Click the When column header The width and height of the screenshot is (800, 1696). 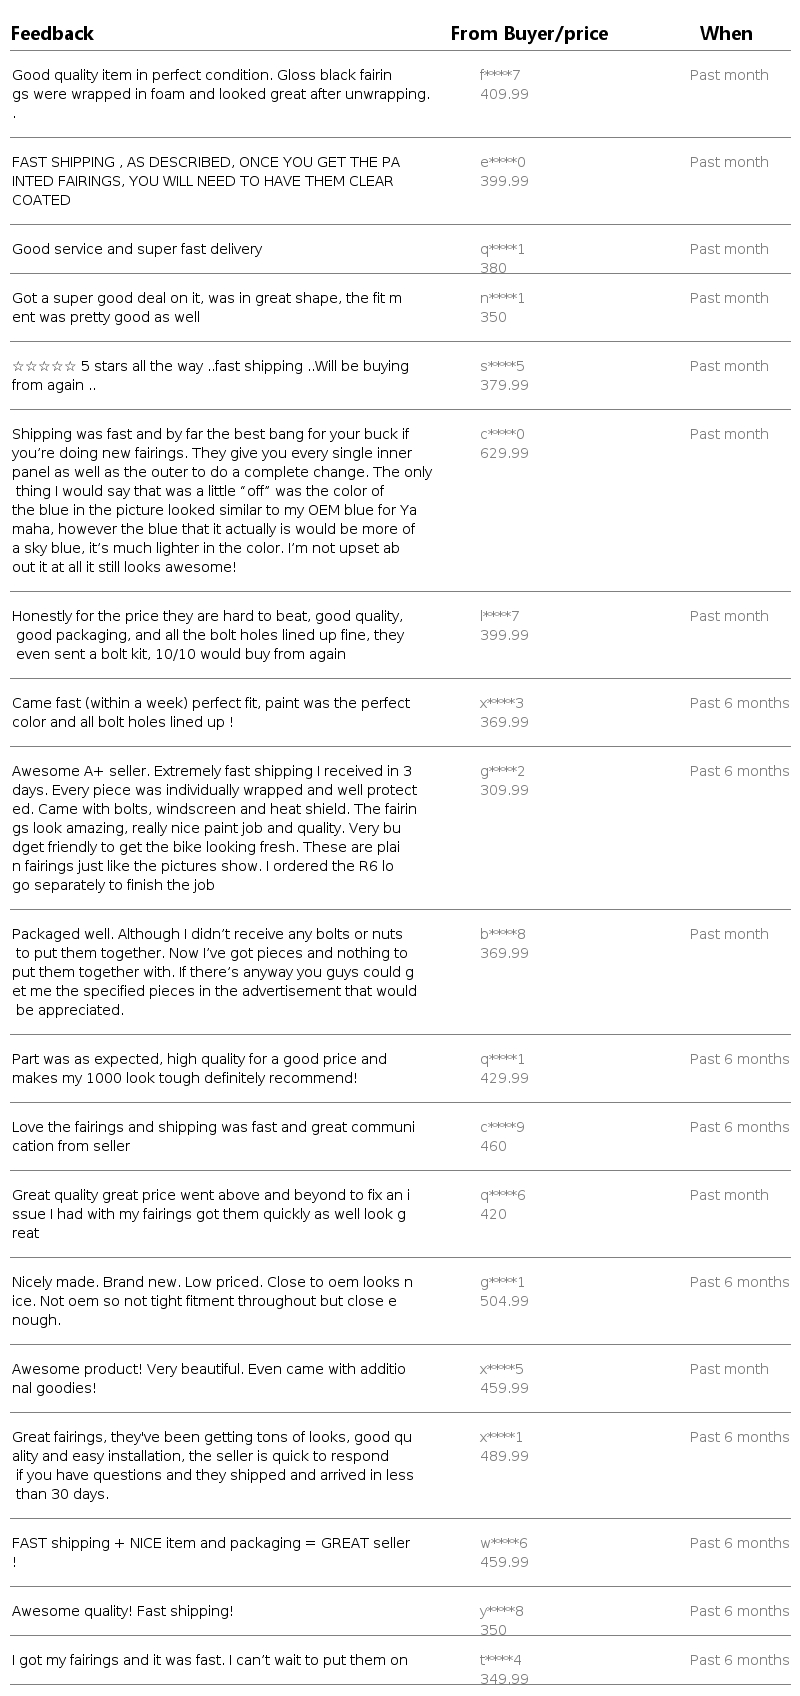(x=726, y=34)
